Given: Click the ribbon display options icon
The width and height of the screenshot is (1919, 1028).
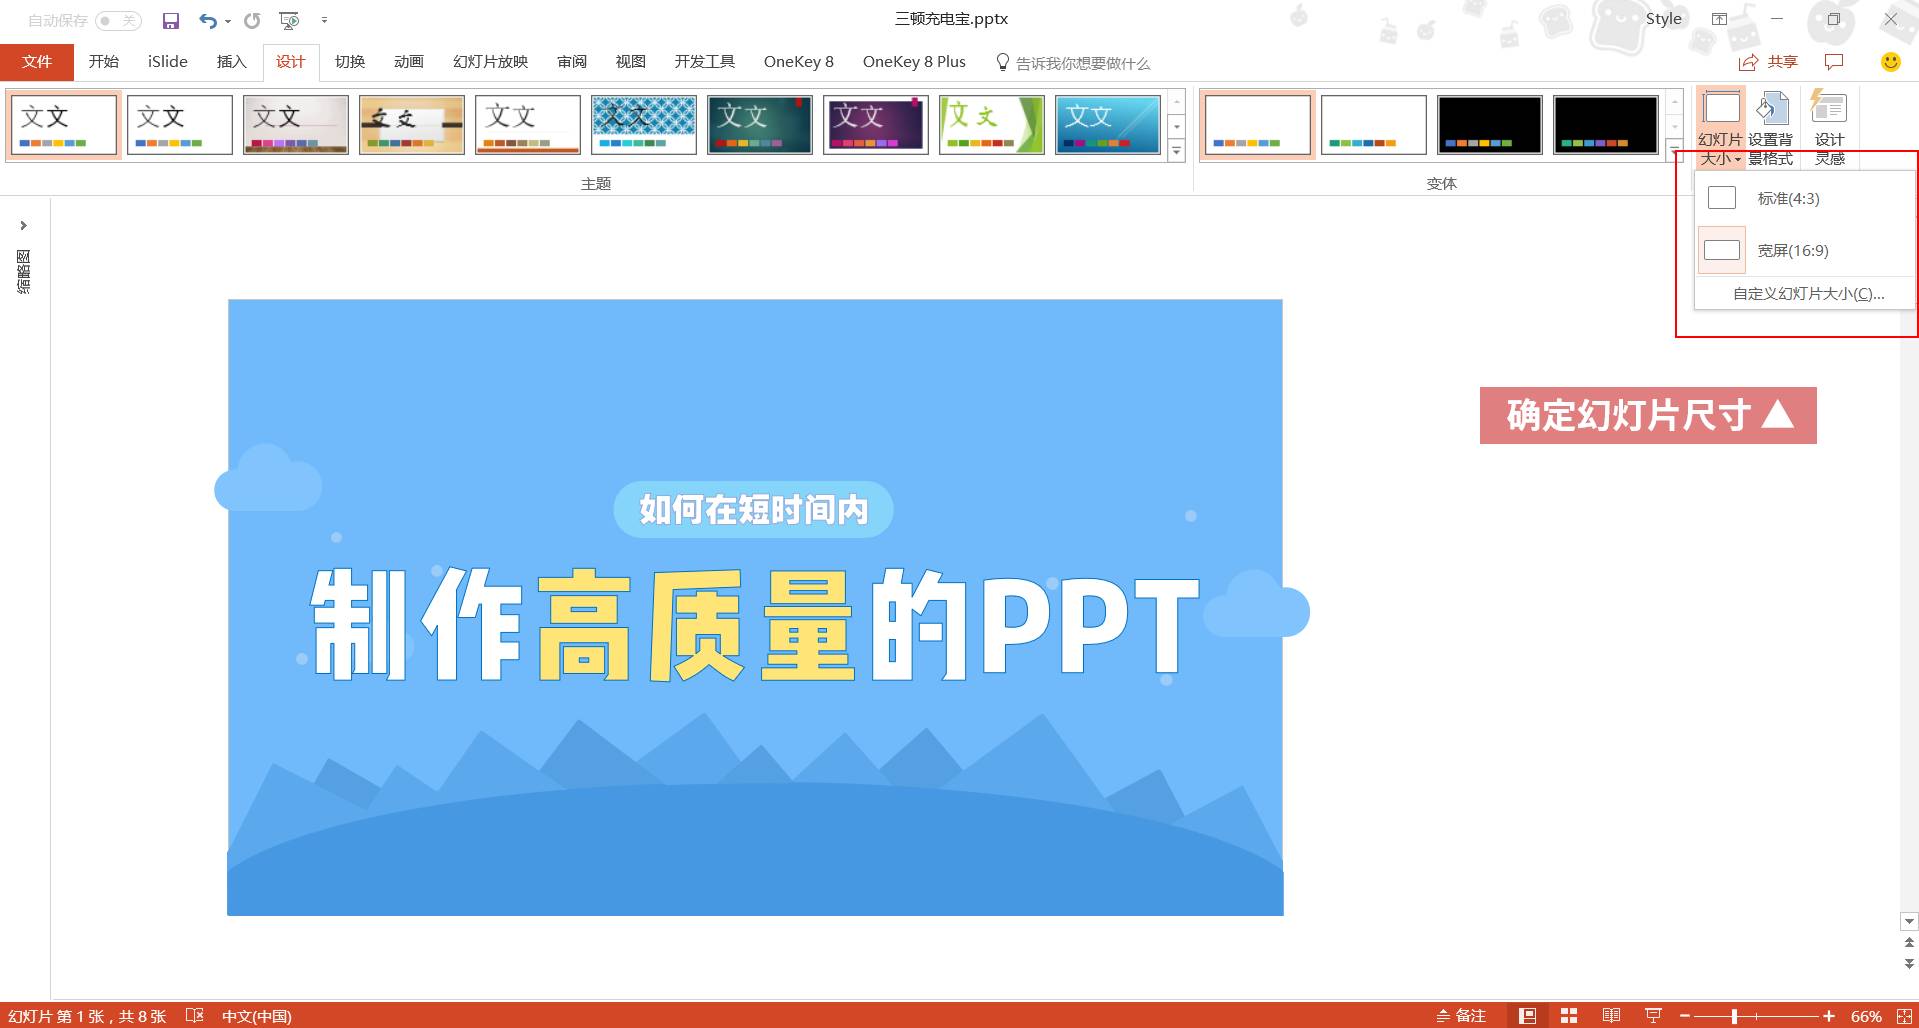Looking at the screenshot, I should point(1719,19).
